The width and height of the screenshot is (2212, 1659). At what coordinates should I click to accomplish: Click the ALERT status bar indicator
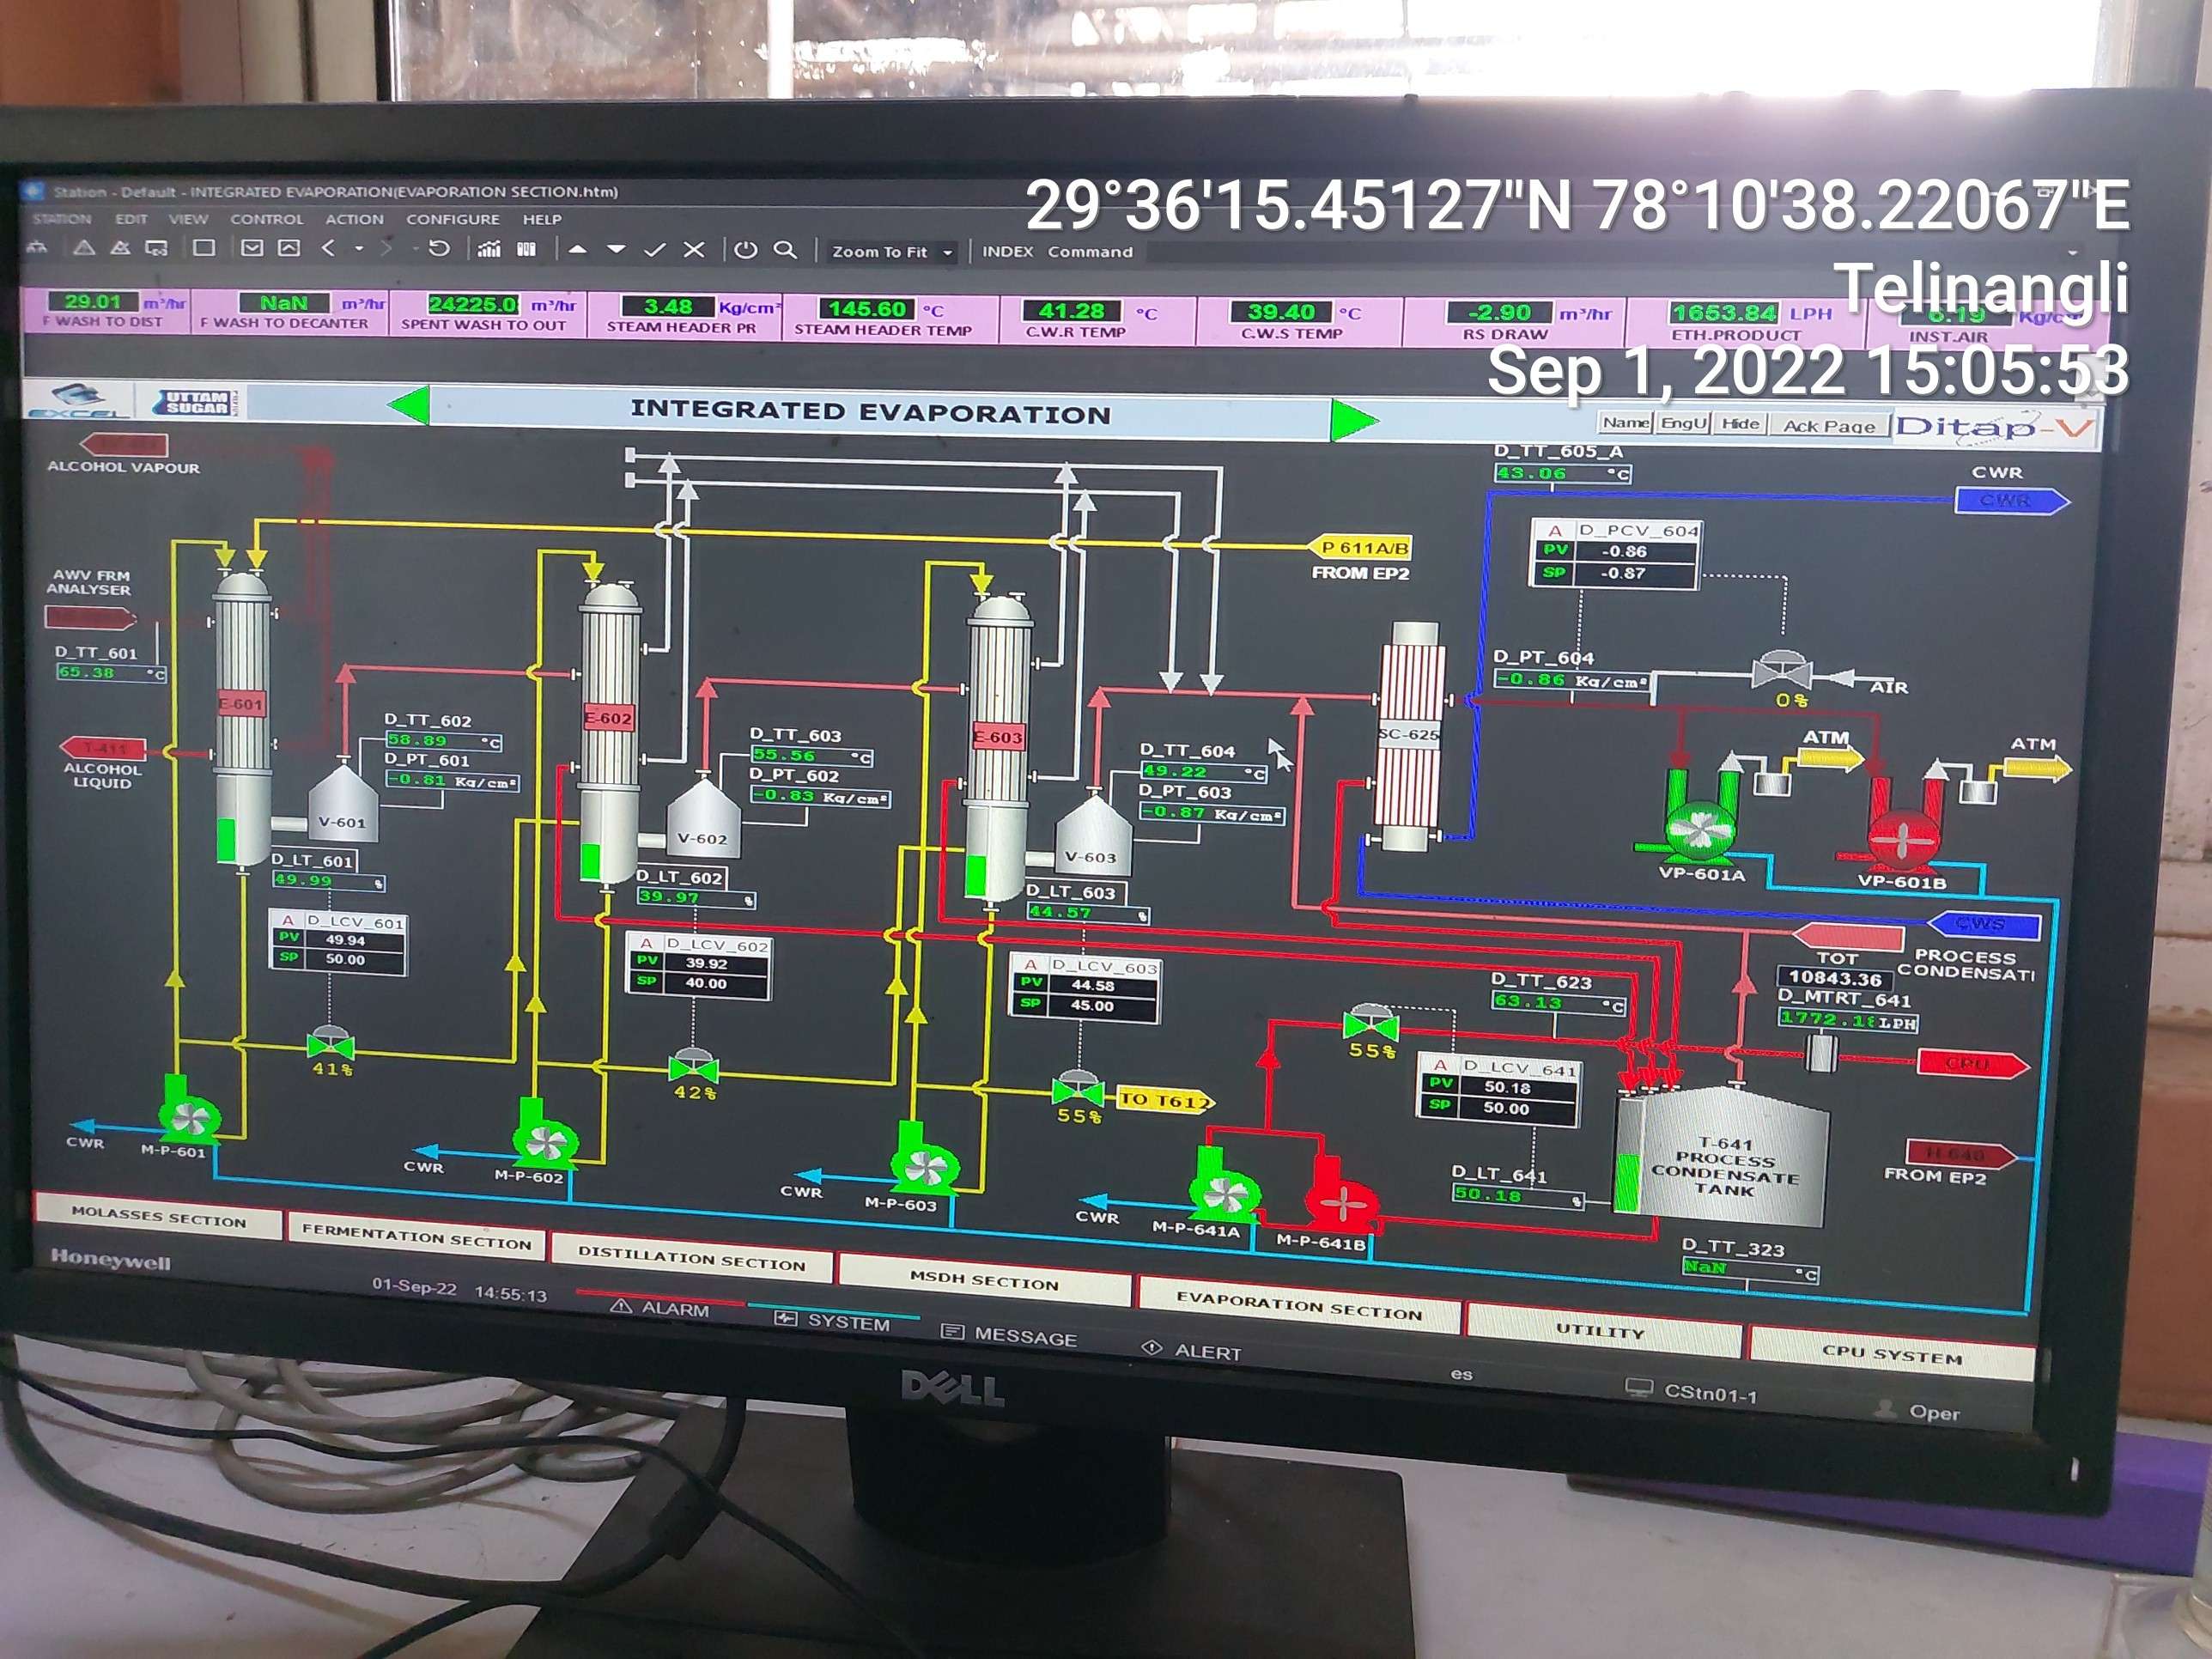click(1192, 1351)
